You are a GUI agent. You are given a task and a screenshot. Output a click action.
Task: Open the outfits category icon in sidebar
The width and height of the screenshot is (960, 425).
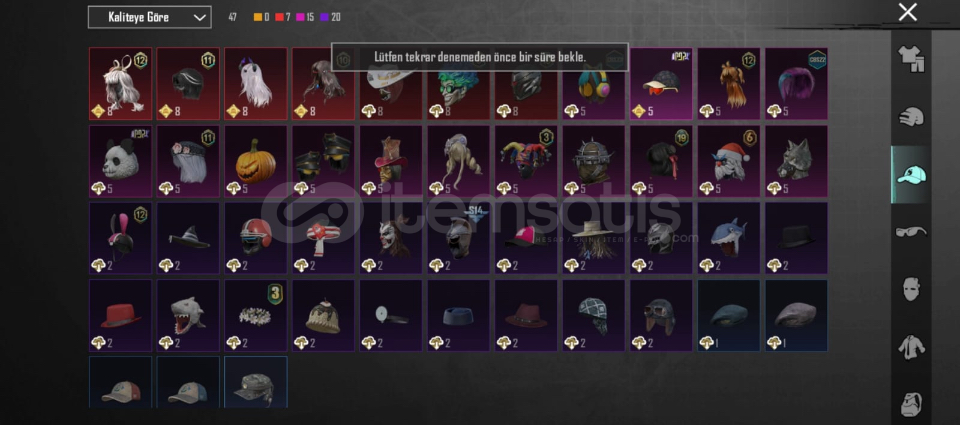(x=911, y=59)
